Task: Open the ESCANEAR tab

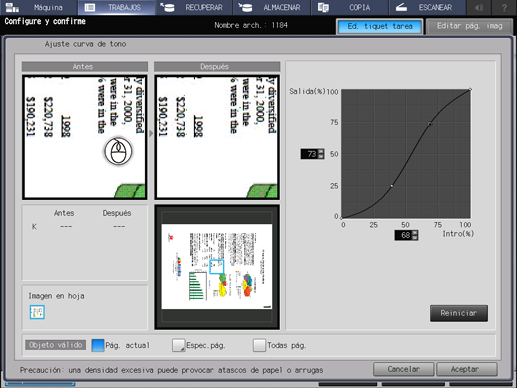Action: point(427,7)
